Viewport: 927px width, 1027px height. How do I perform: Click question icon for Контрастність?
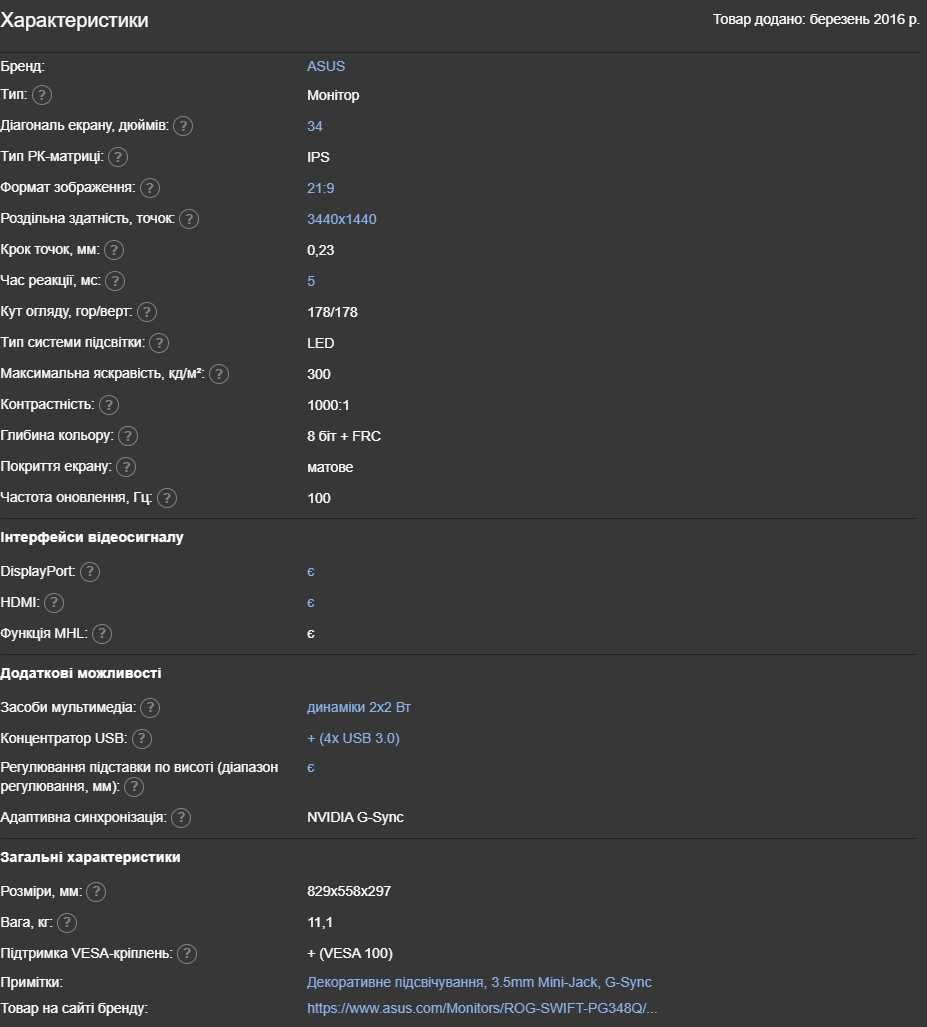click(x=109, y=405)
